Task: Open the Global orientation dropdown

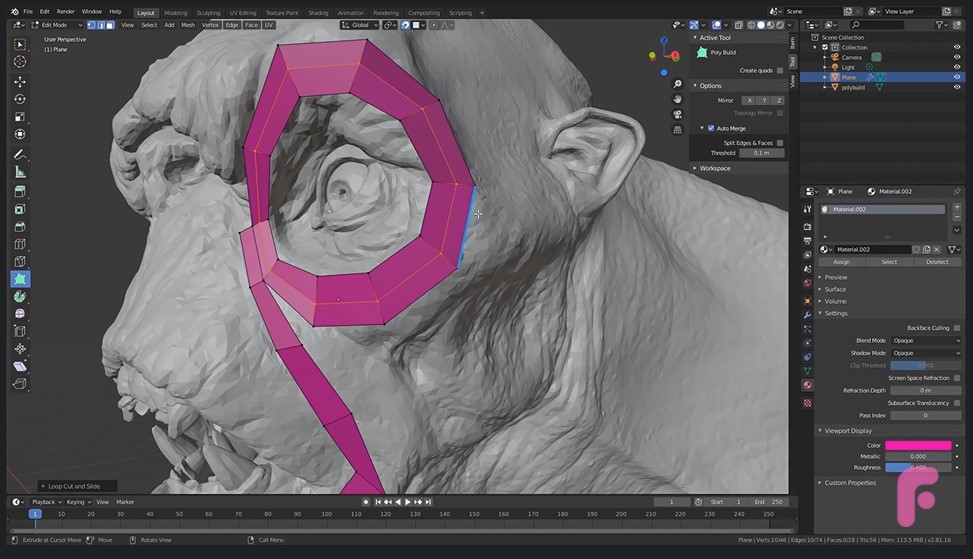Action: click(x=359, y=25)
